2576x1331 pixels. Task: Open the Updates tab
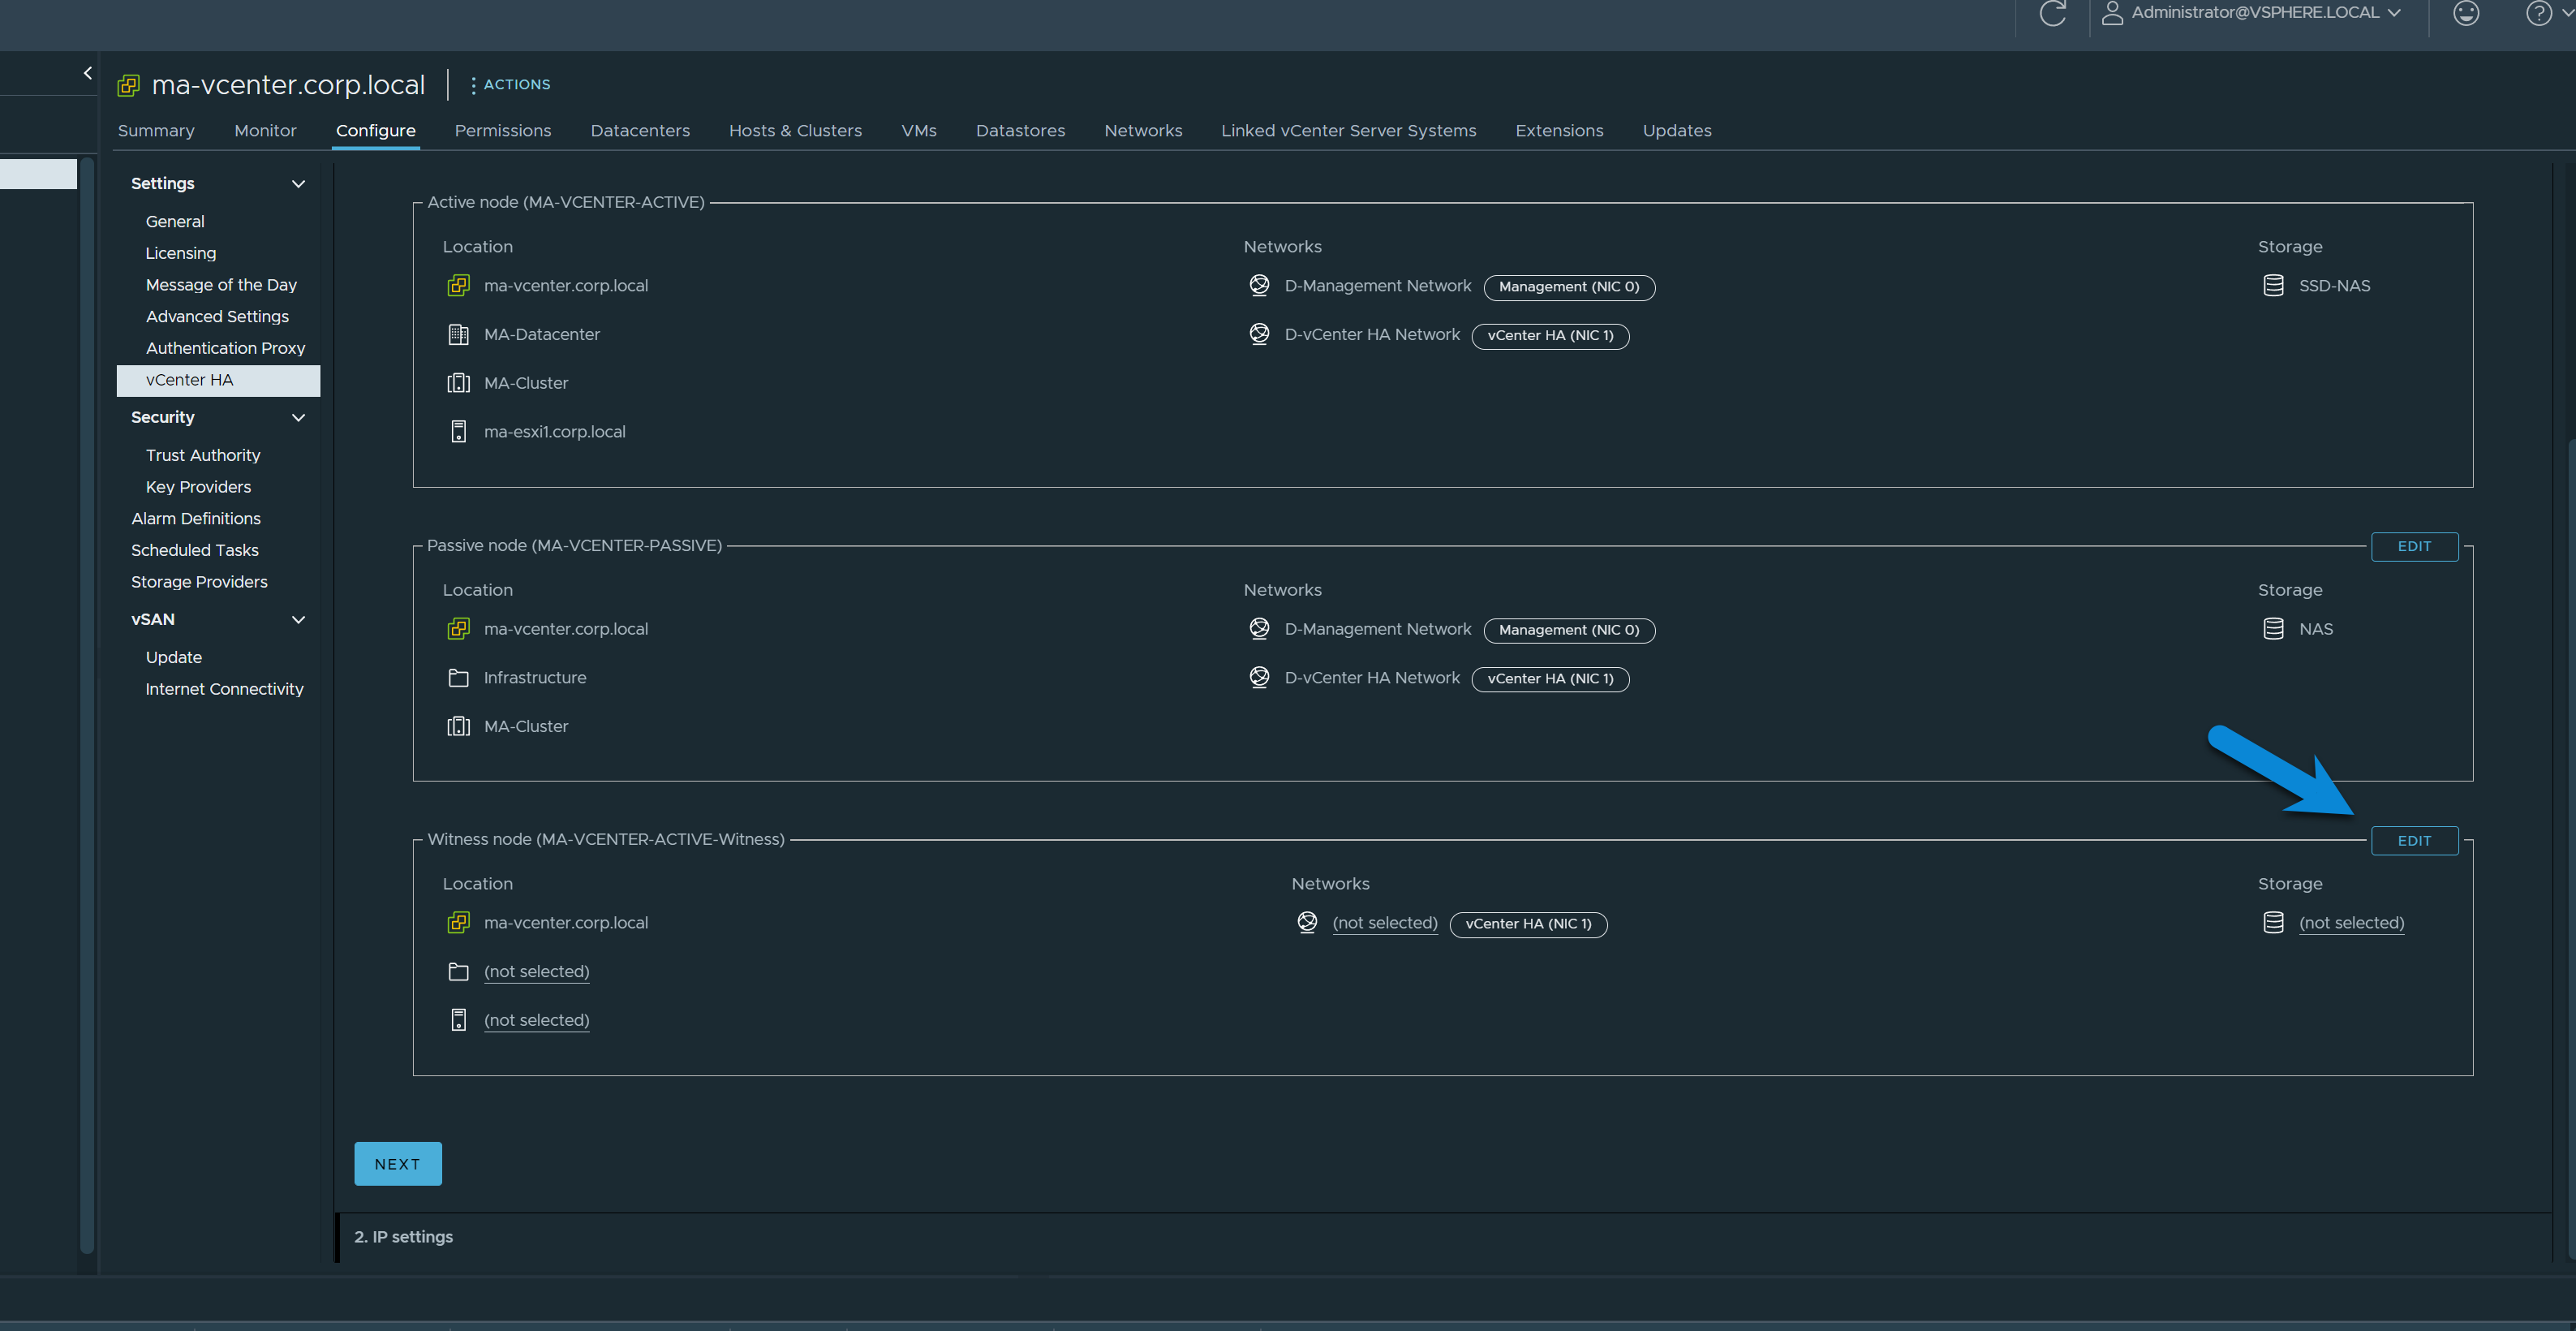tap(1677, 131)
